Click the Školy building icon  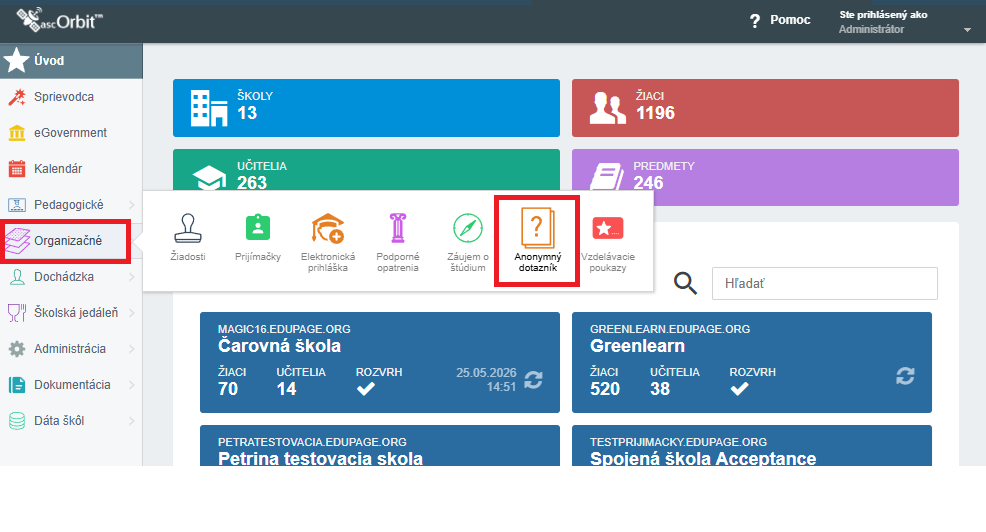click(x=209, y=108)
